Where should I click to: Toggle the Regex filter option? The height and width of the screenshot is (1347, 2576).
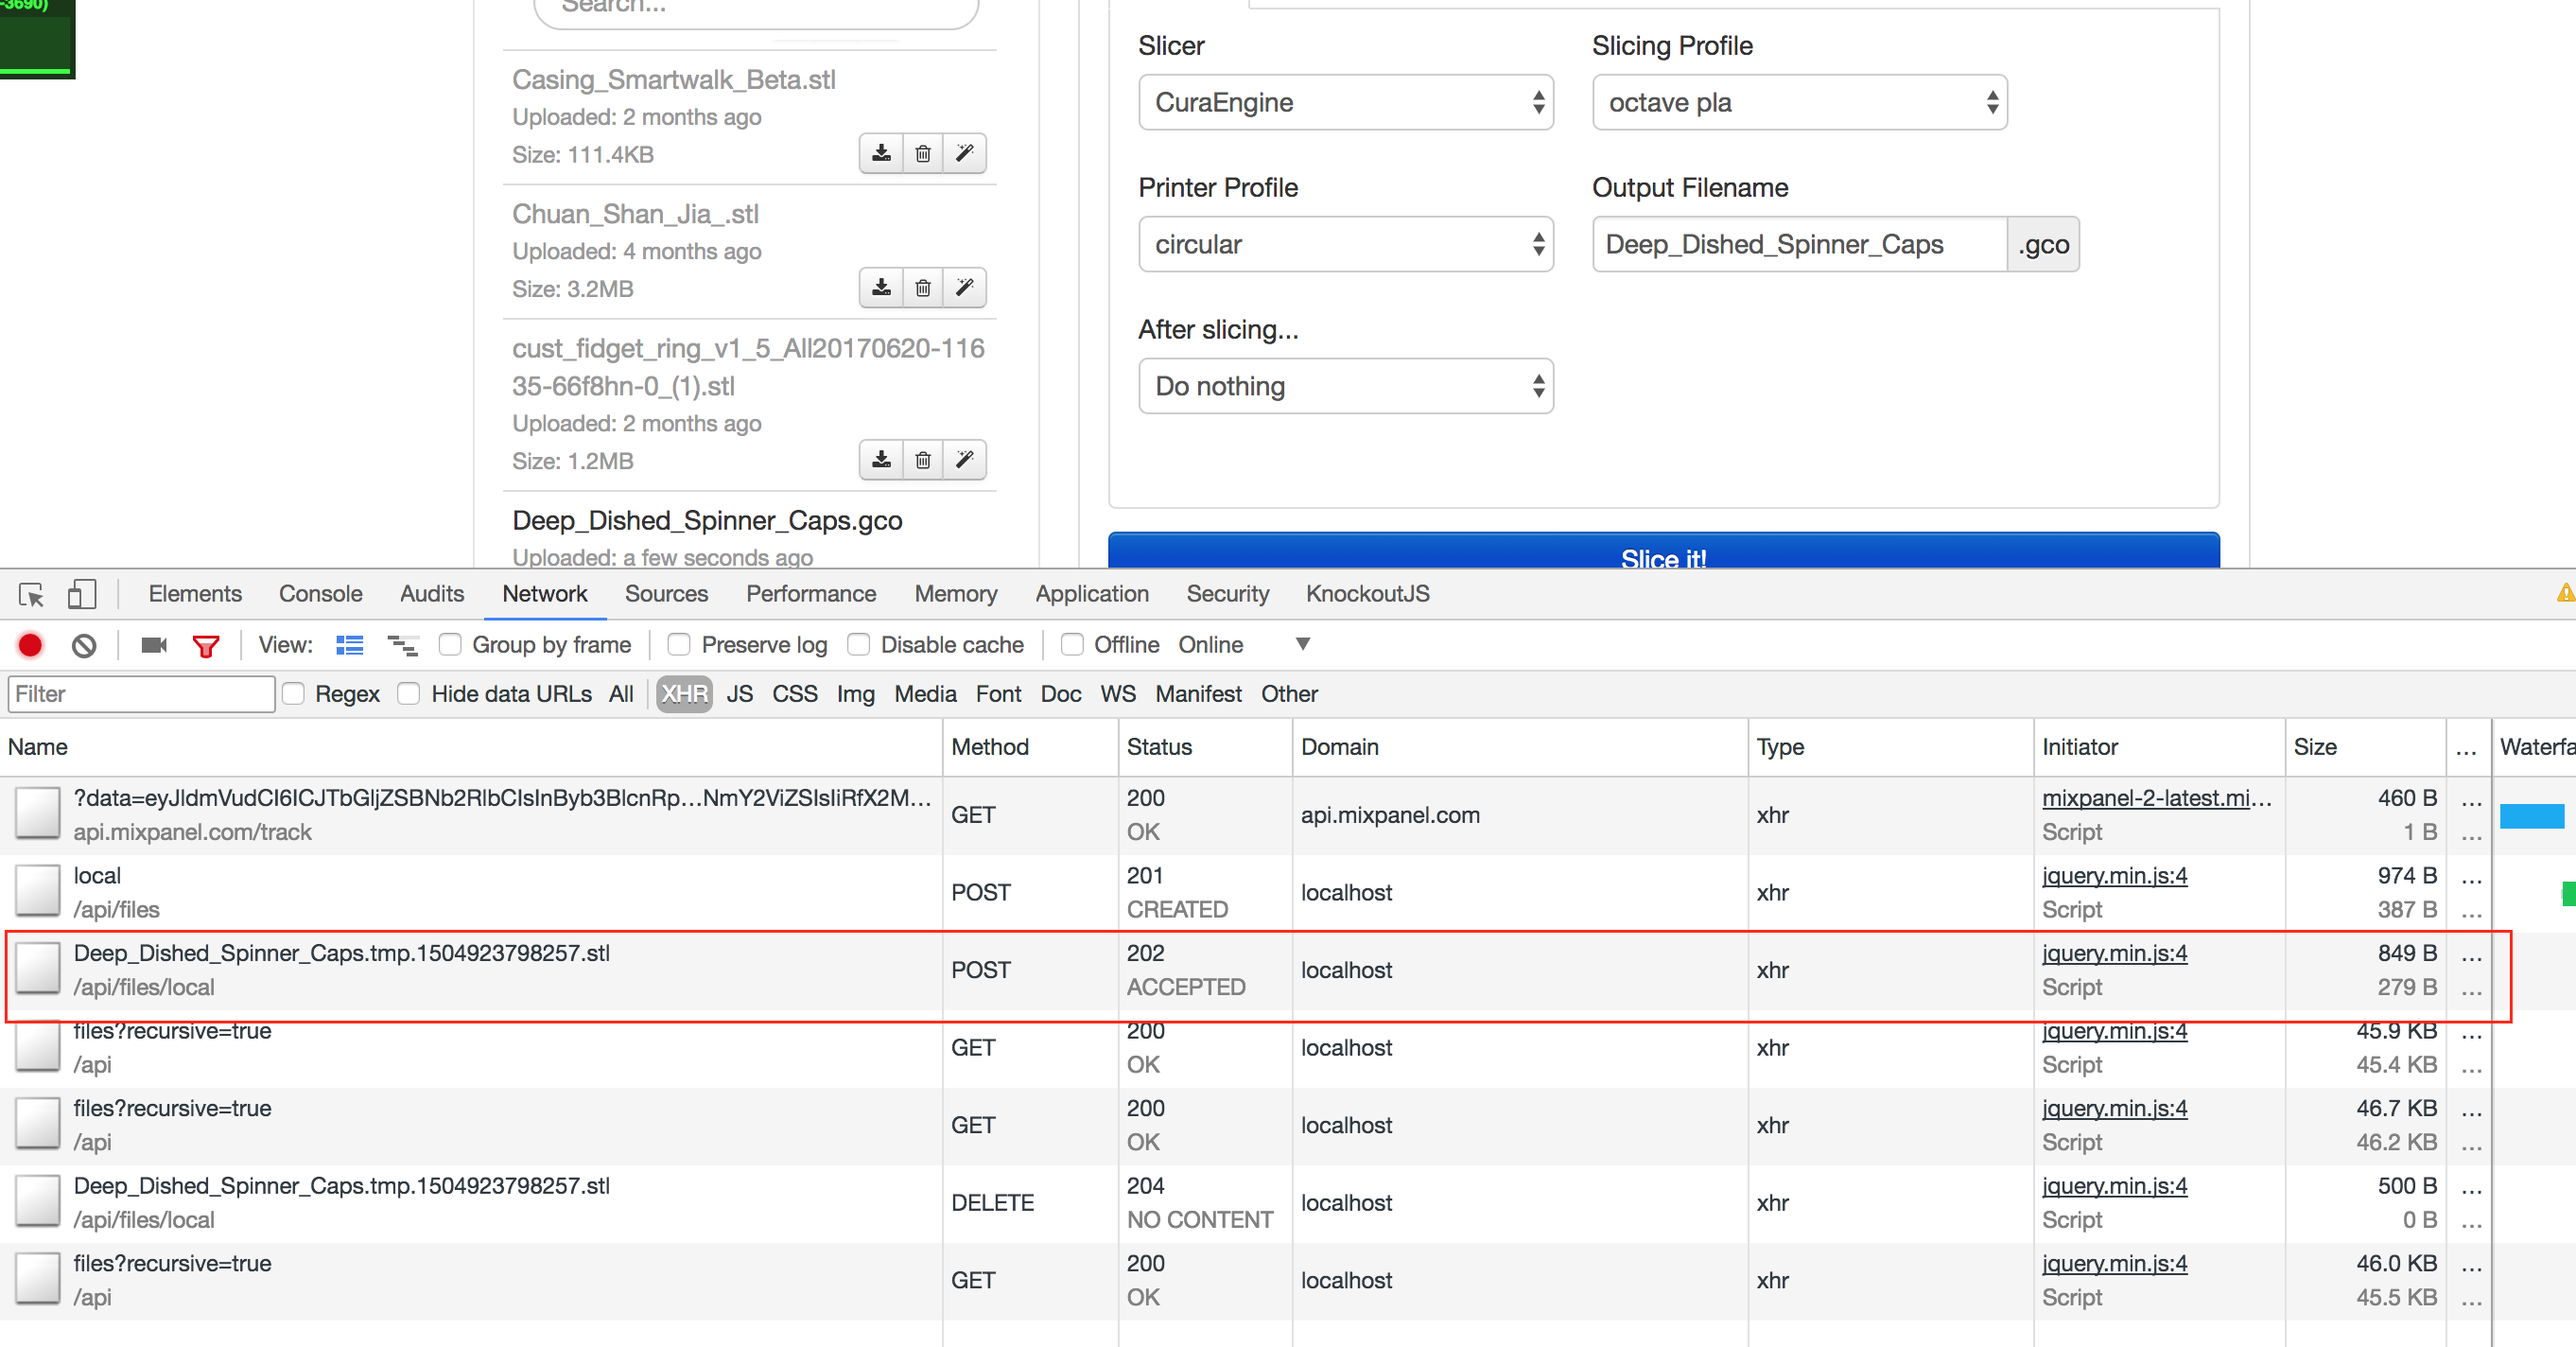click(293, 693)
